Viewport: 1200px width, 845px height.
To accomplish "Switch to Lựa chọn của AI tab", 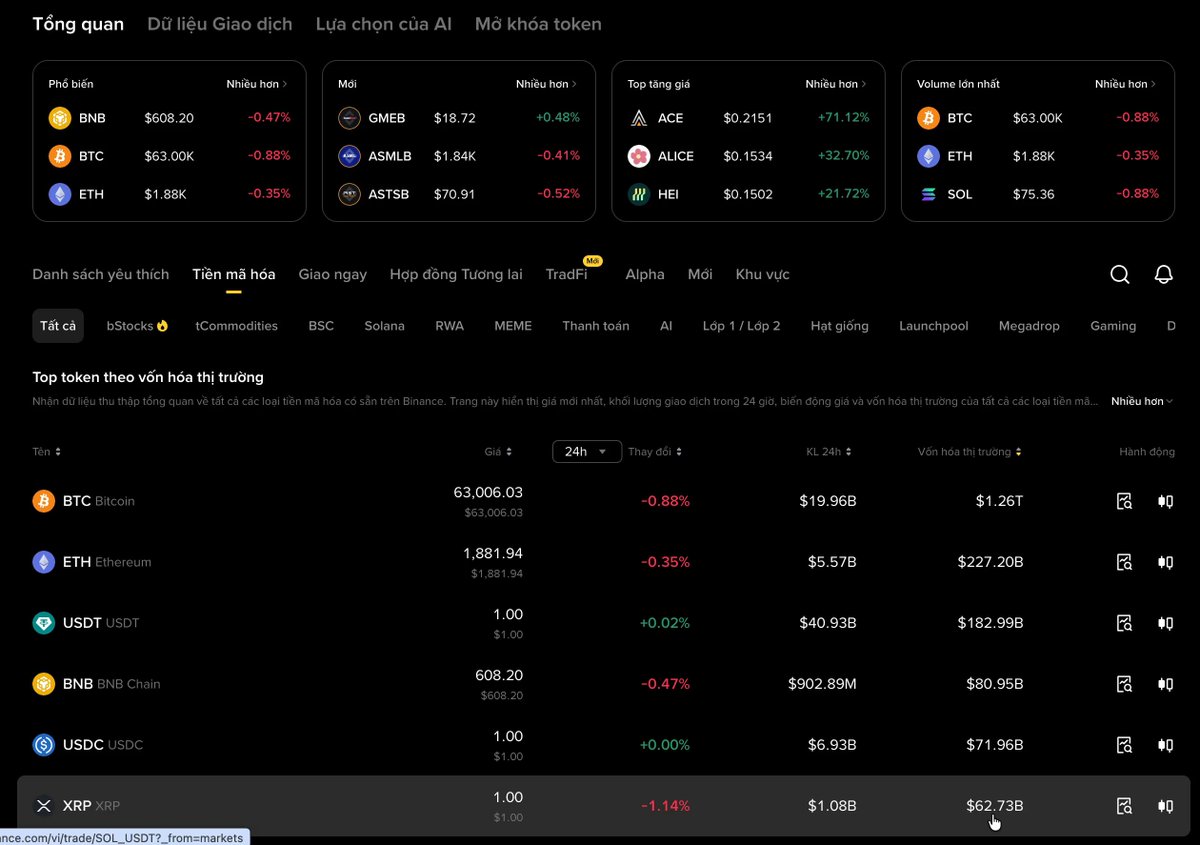I will 384,24.
